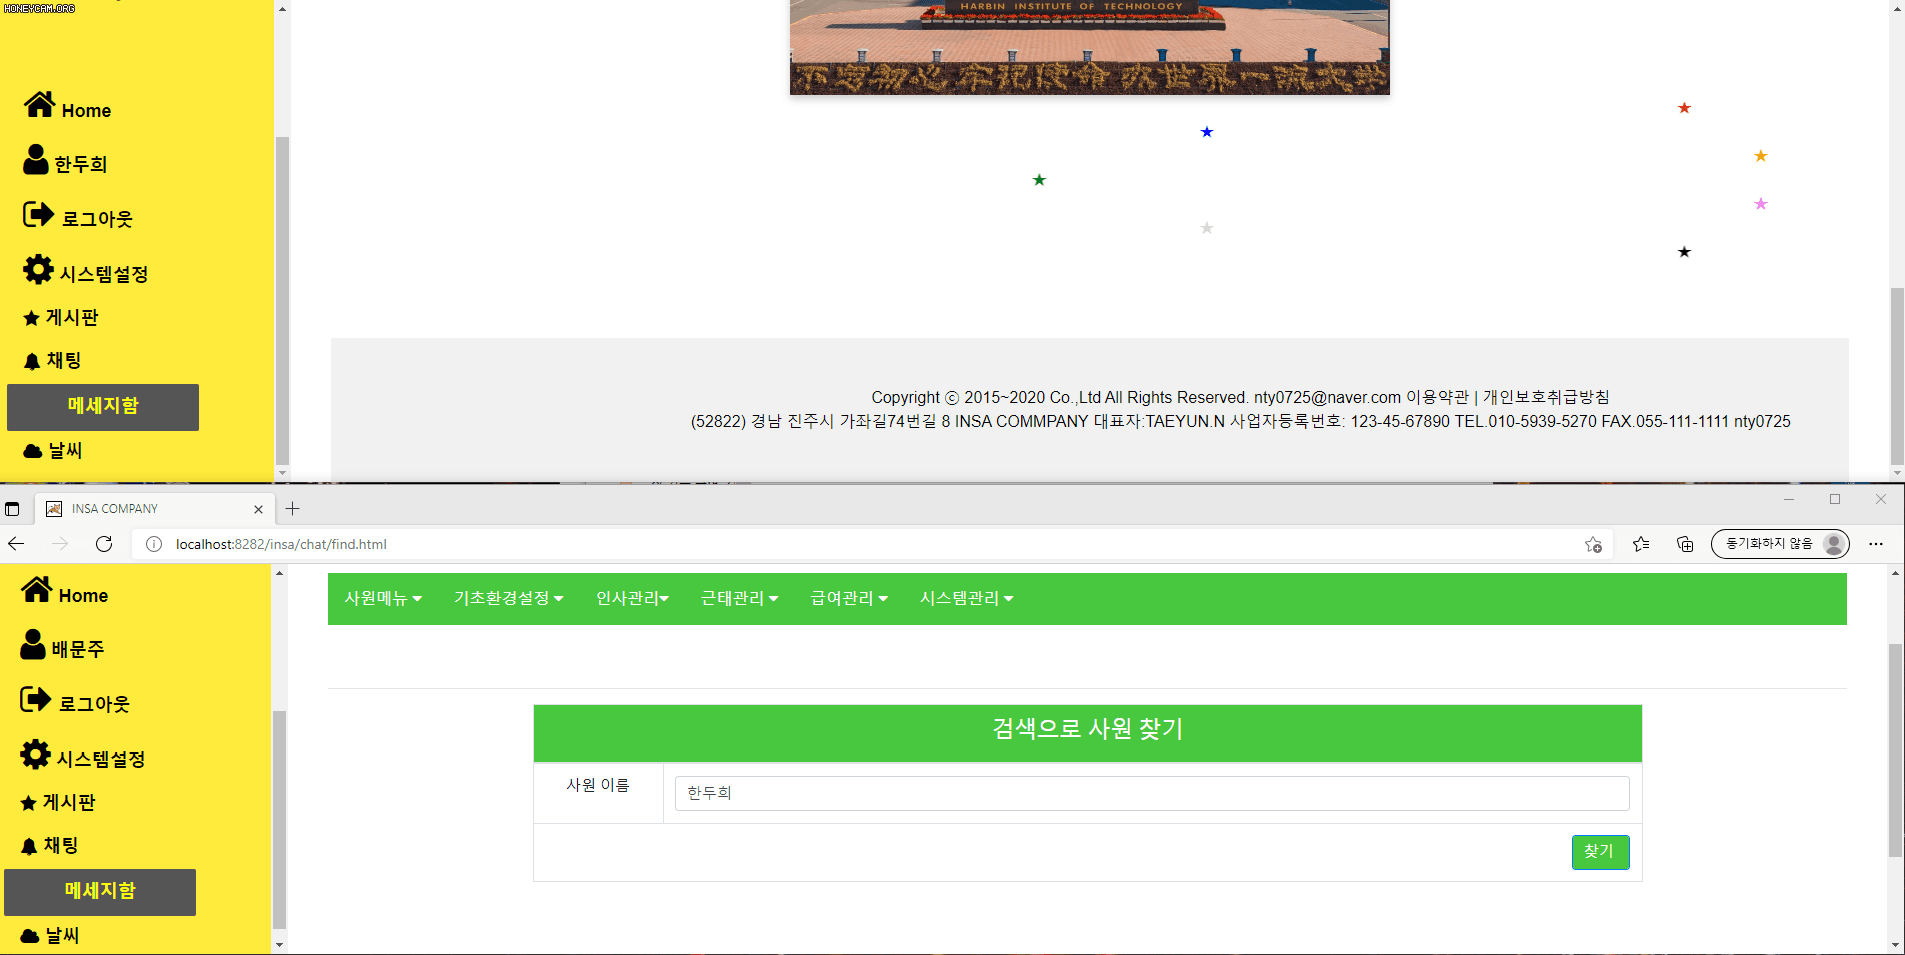Open 시스템설정 gear in the top window
The height and width of the screenshot is (955, 1905).
click(x=38, y=270)
